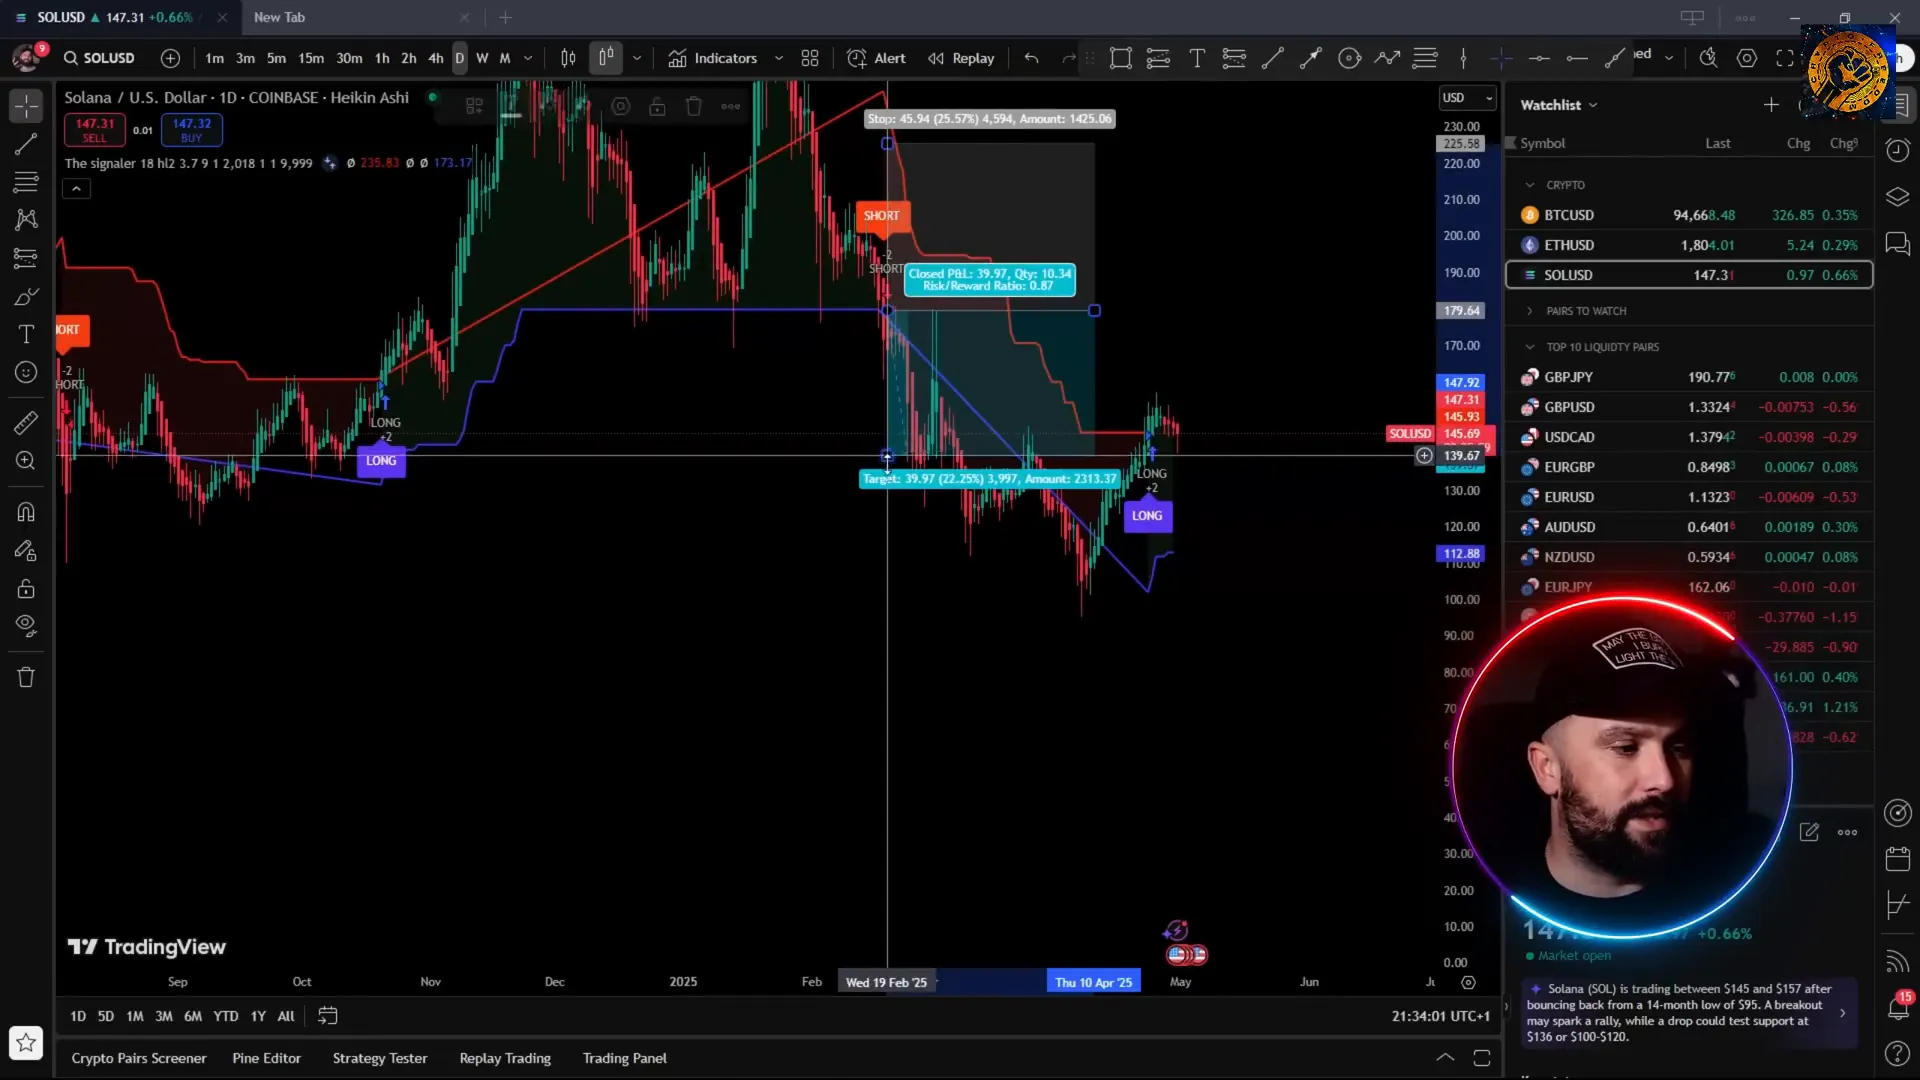
Task: Add a symbol to the watchlist
Action: click(x=1771, y=105)
